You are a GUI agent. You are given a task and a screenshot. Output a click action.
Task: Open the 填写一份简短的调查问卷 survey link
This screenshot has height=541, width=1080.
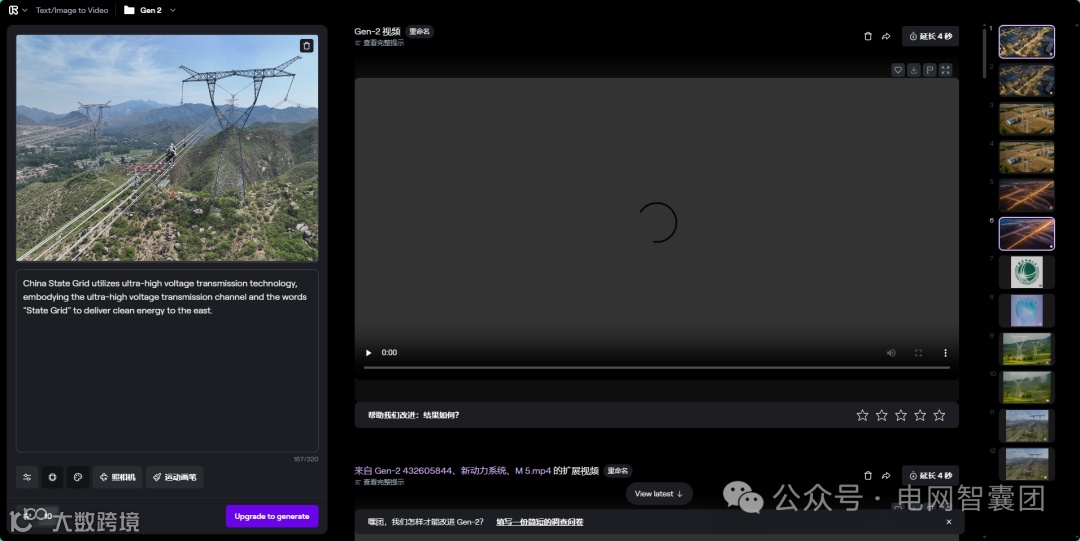[540, 522]
